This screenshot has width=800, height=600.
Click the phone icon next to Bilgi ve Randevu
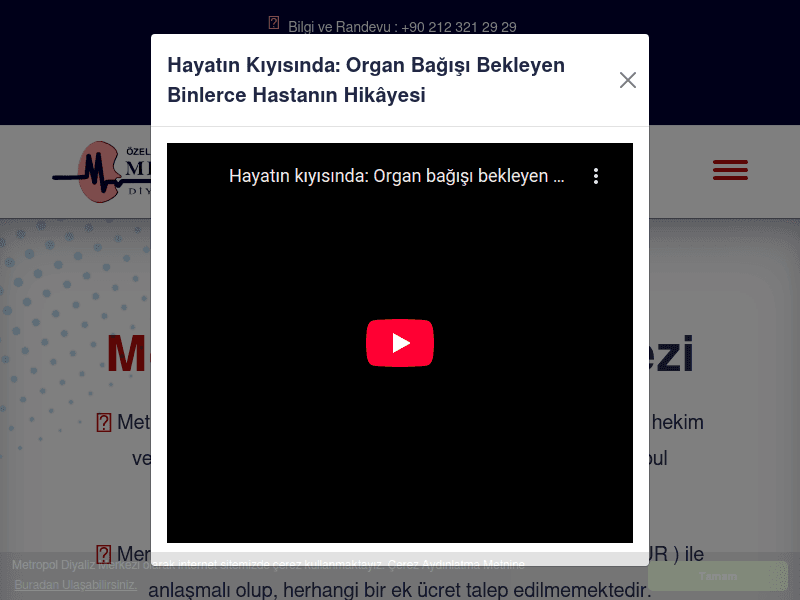coord(273,21)
